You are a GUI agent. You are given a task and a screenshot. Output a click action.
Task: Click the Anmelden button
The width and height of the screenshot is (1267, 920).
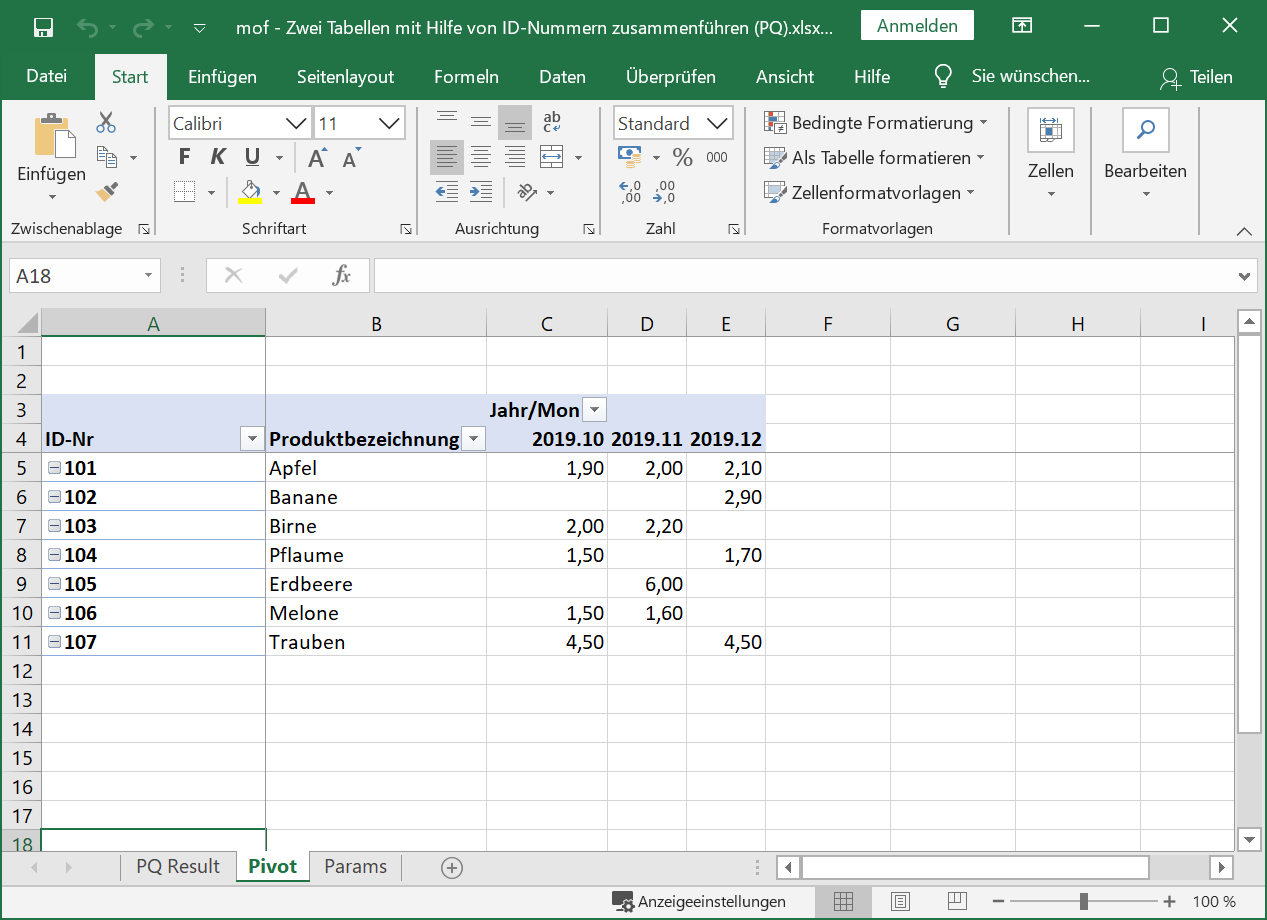click(917, 26)
